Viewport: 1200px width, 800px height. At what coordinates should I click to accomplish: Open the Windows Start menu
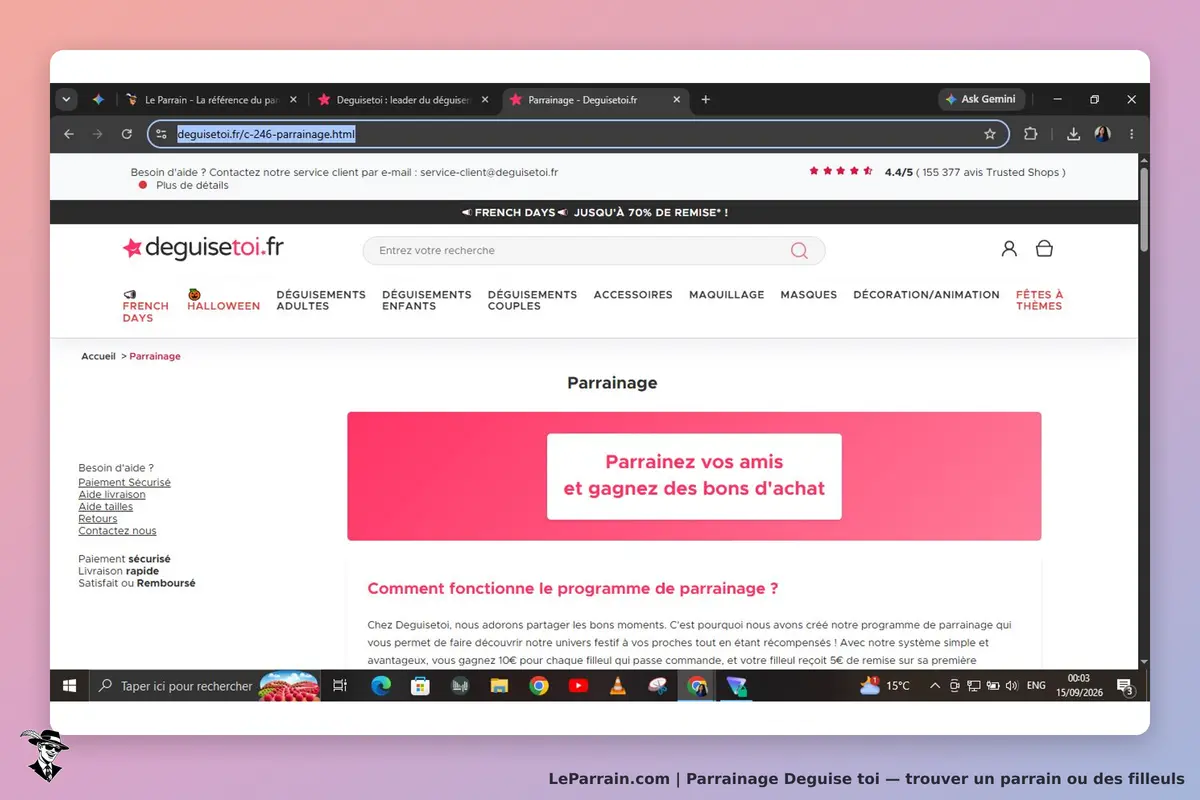tap(69, 686)
